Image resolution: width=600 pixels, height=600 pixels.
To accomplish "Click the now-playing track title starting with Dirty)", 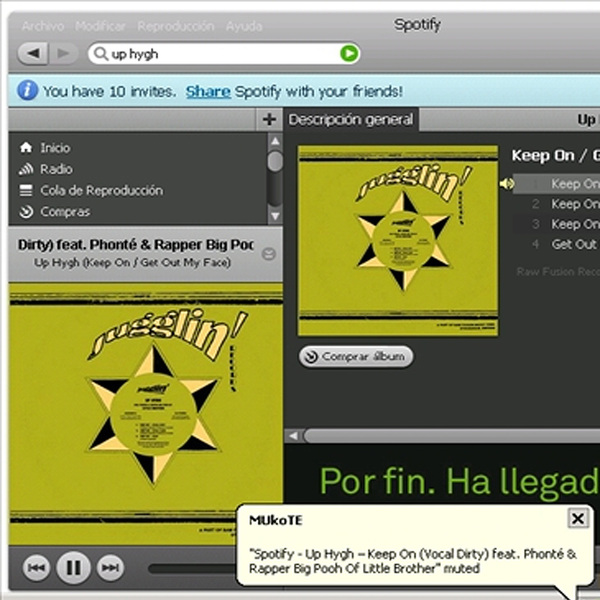I will [x=135, y=245].
